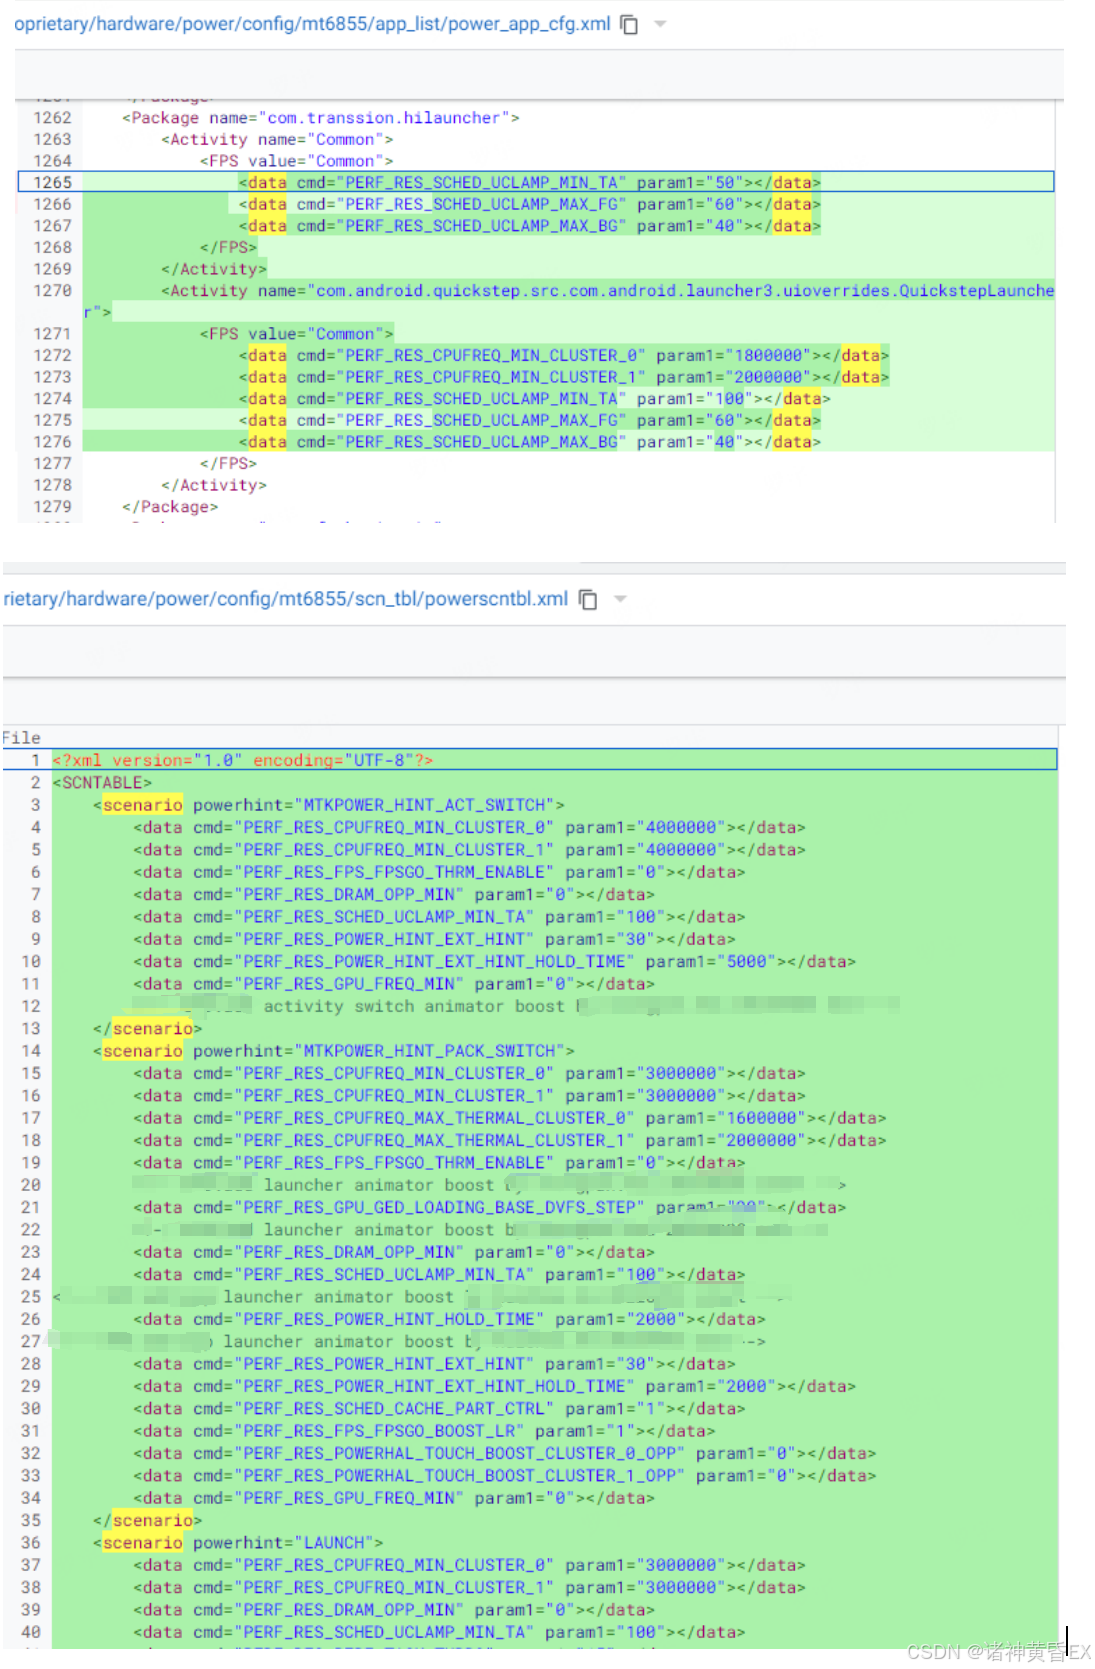Click MAX_THERMAL_CLUSTER_0 param 1600000 line
The width and height of the screenshot is (1095, 1669).
pyautogui.click(x=509, y=1118)
